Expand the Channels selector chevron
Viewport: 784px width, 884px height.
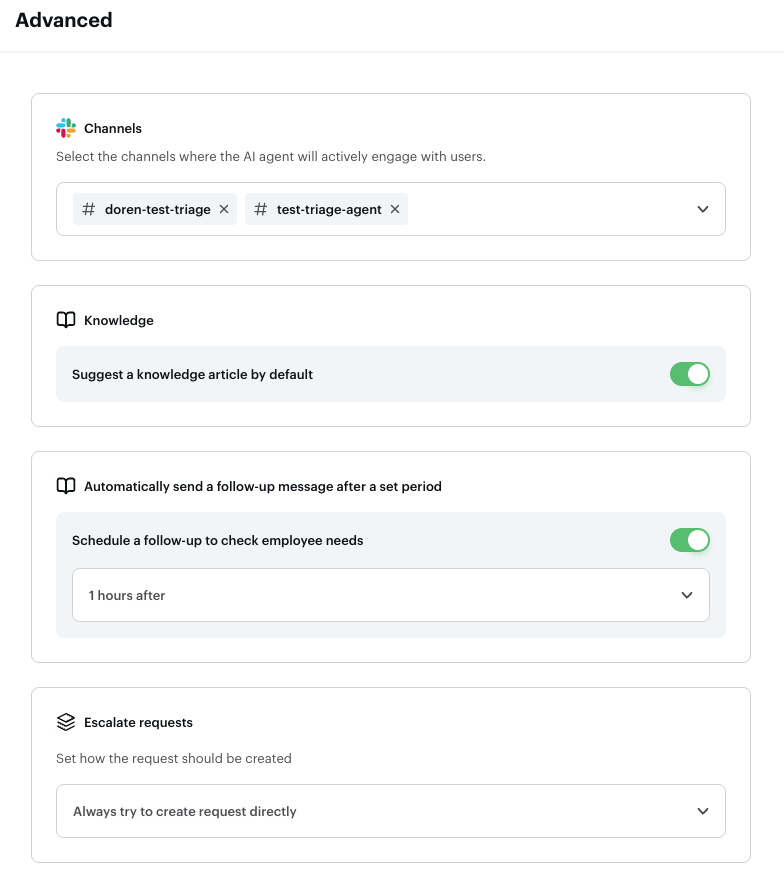tap(703, 209)
